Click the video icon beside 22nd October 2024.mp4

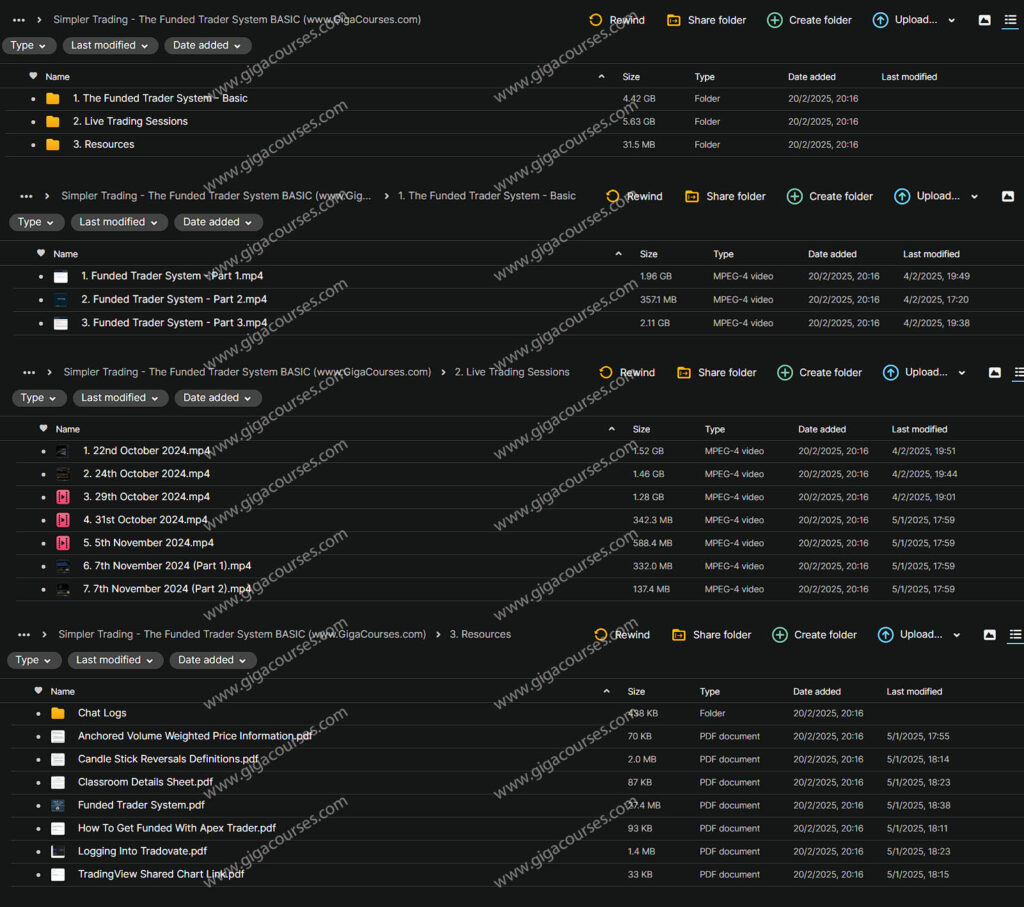(x=61, y=451)
